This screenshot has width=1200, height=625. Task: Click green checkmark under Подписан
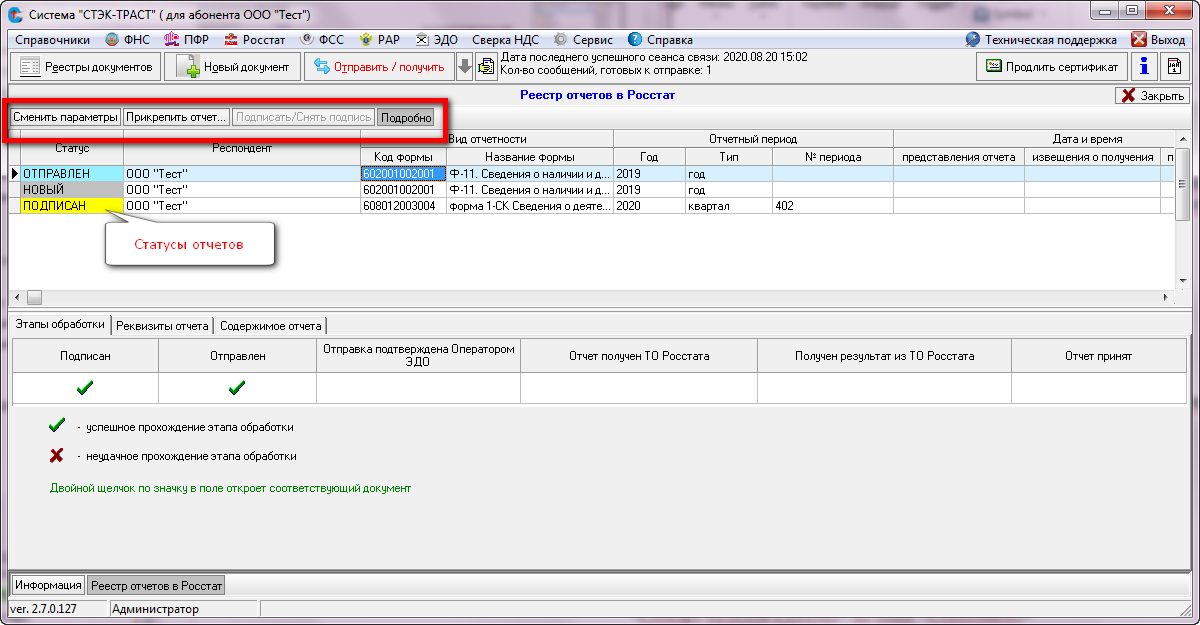[85, 387]
